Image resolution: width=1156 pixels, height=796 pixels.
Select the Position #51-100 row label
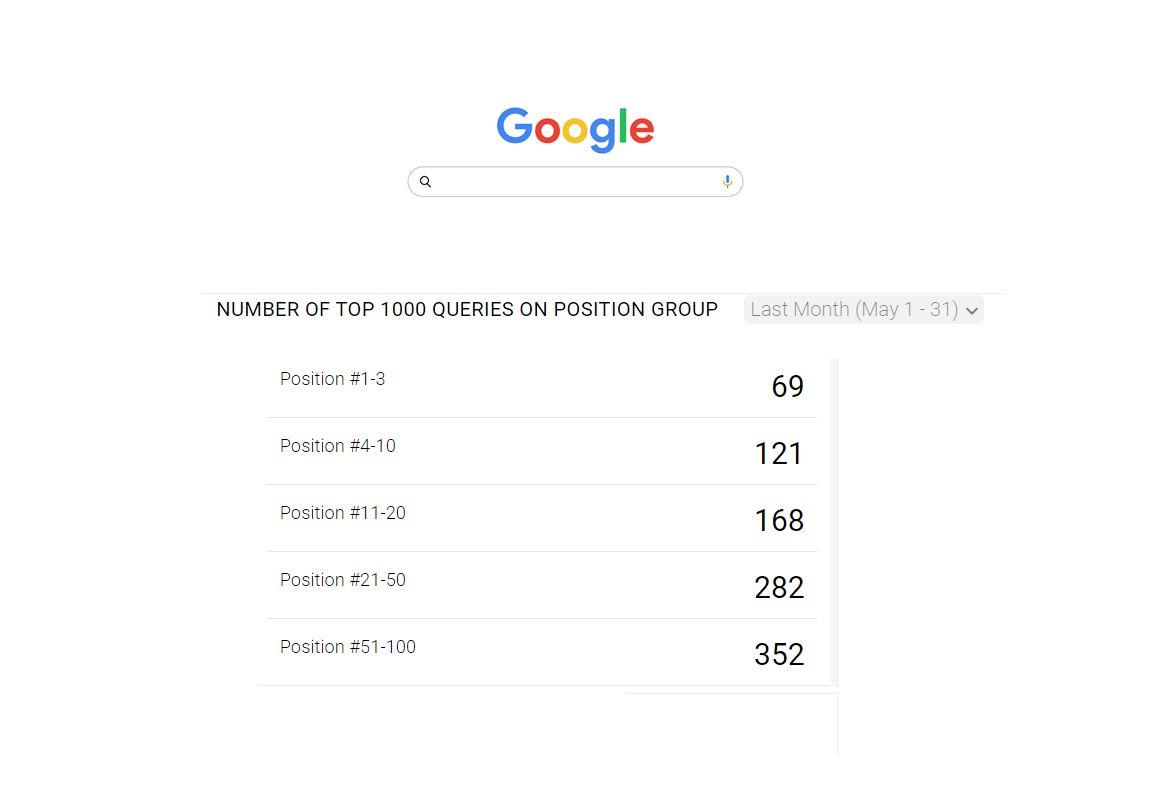(347, 647)
